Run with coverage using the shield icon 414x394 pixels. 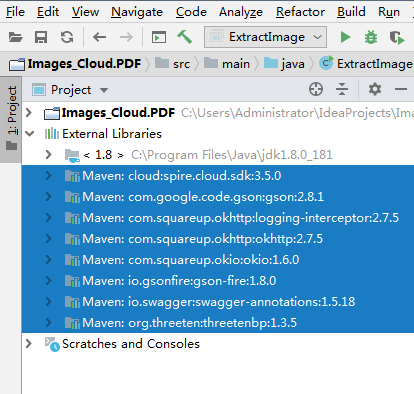click(x=397, y=37)
